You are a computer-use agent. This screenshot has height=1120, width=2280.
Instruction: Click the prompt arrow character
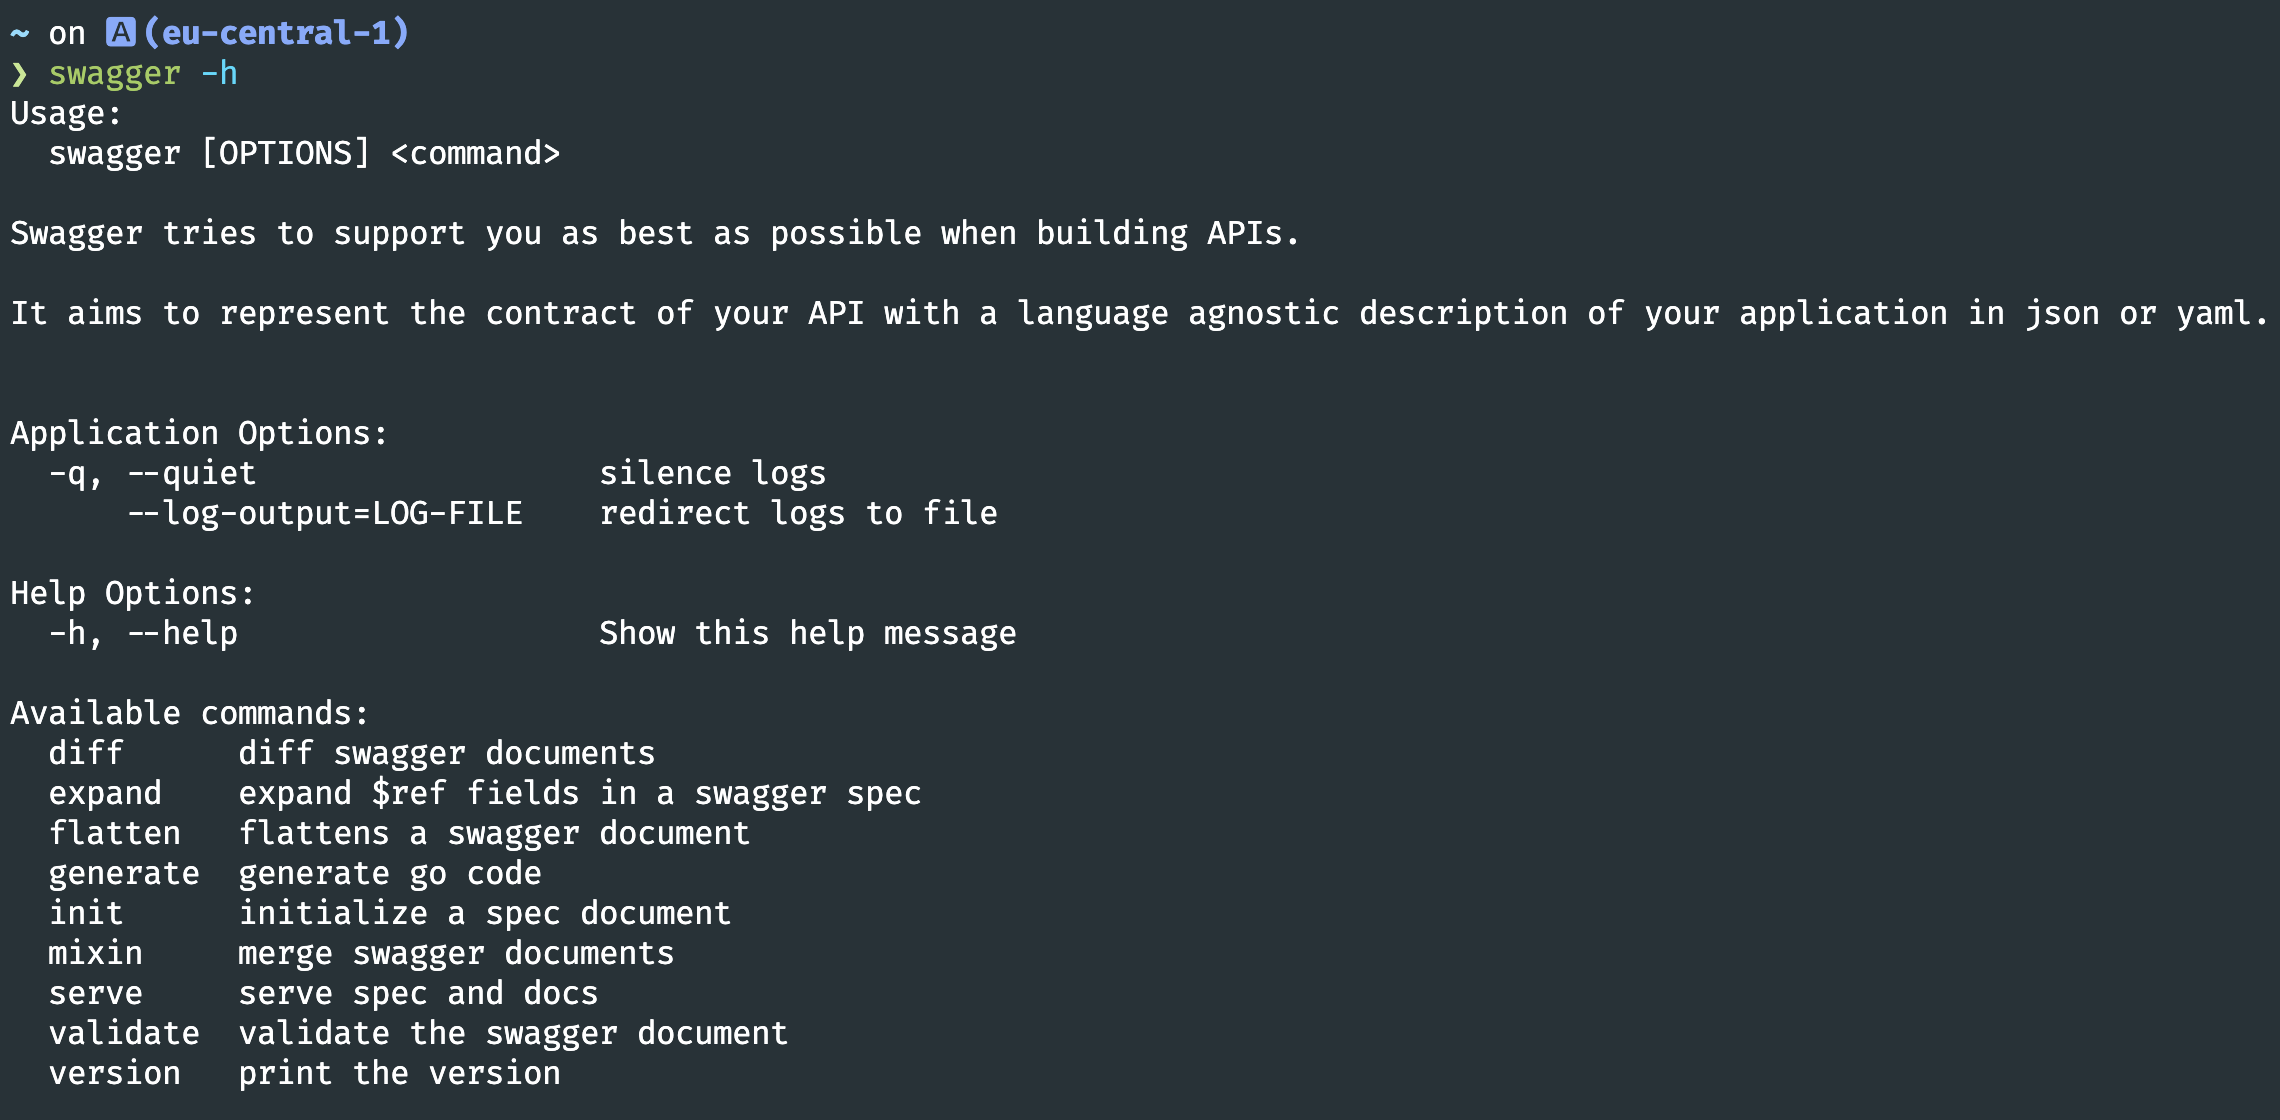pos(19,74)
